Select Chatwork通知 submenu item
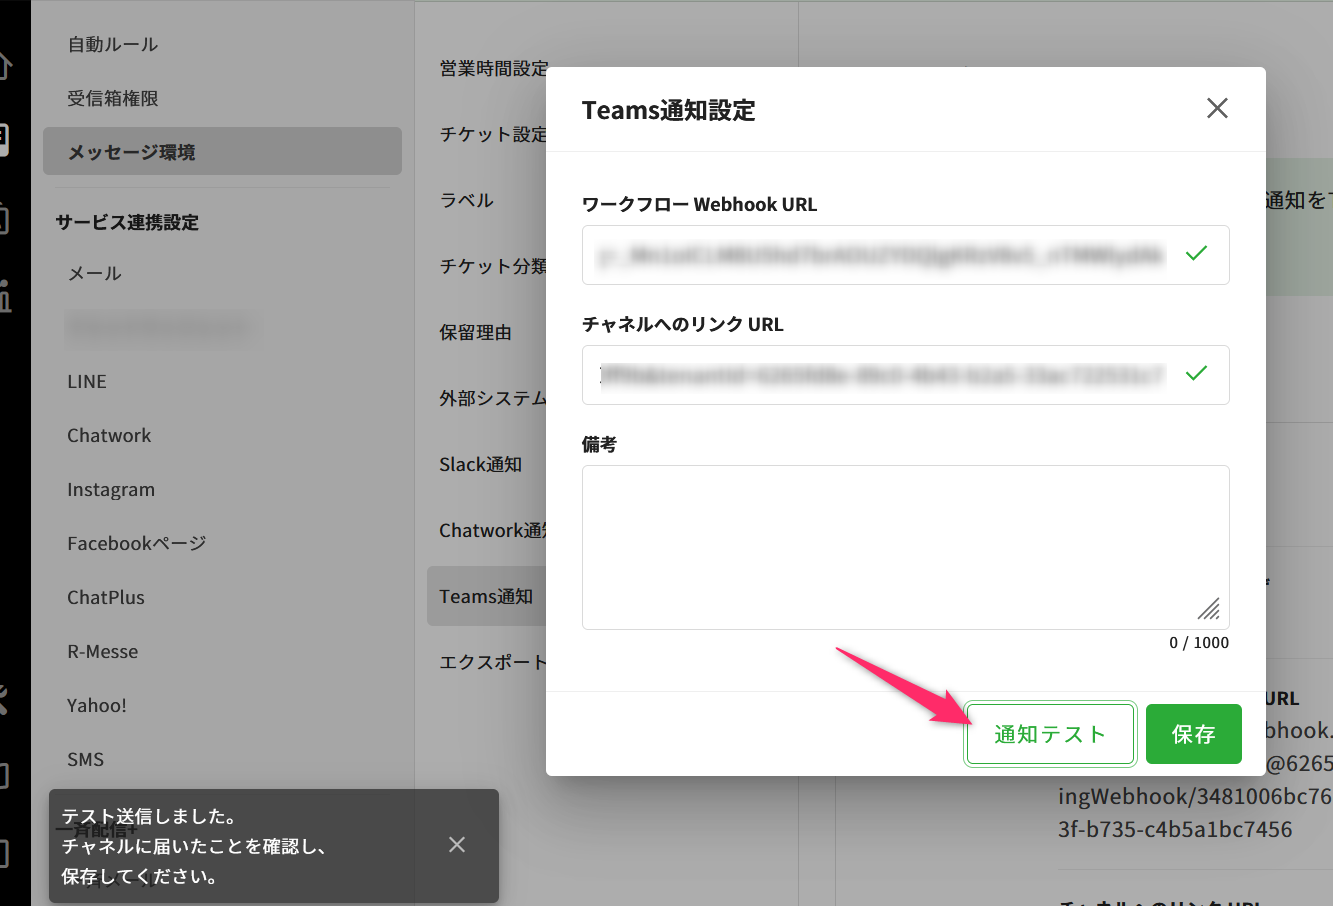Screen dimensions: 1333x906 [493, 530]
